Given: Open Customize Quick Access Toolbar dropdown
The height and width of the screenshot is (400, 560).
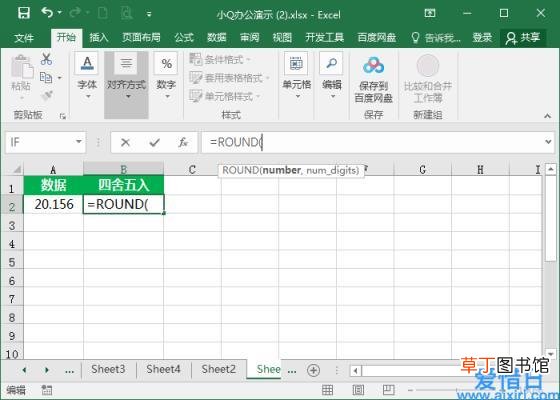Looking at the screenshot, I should [149, 14].
